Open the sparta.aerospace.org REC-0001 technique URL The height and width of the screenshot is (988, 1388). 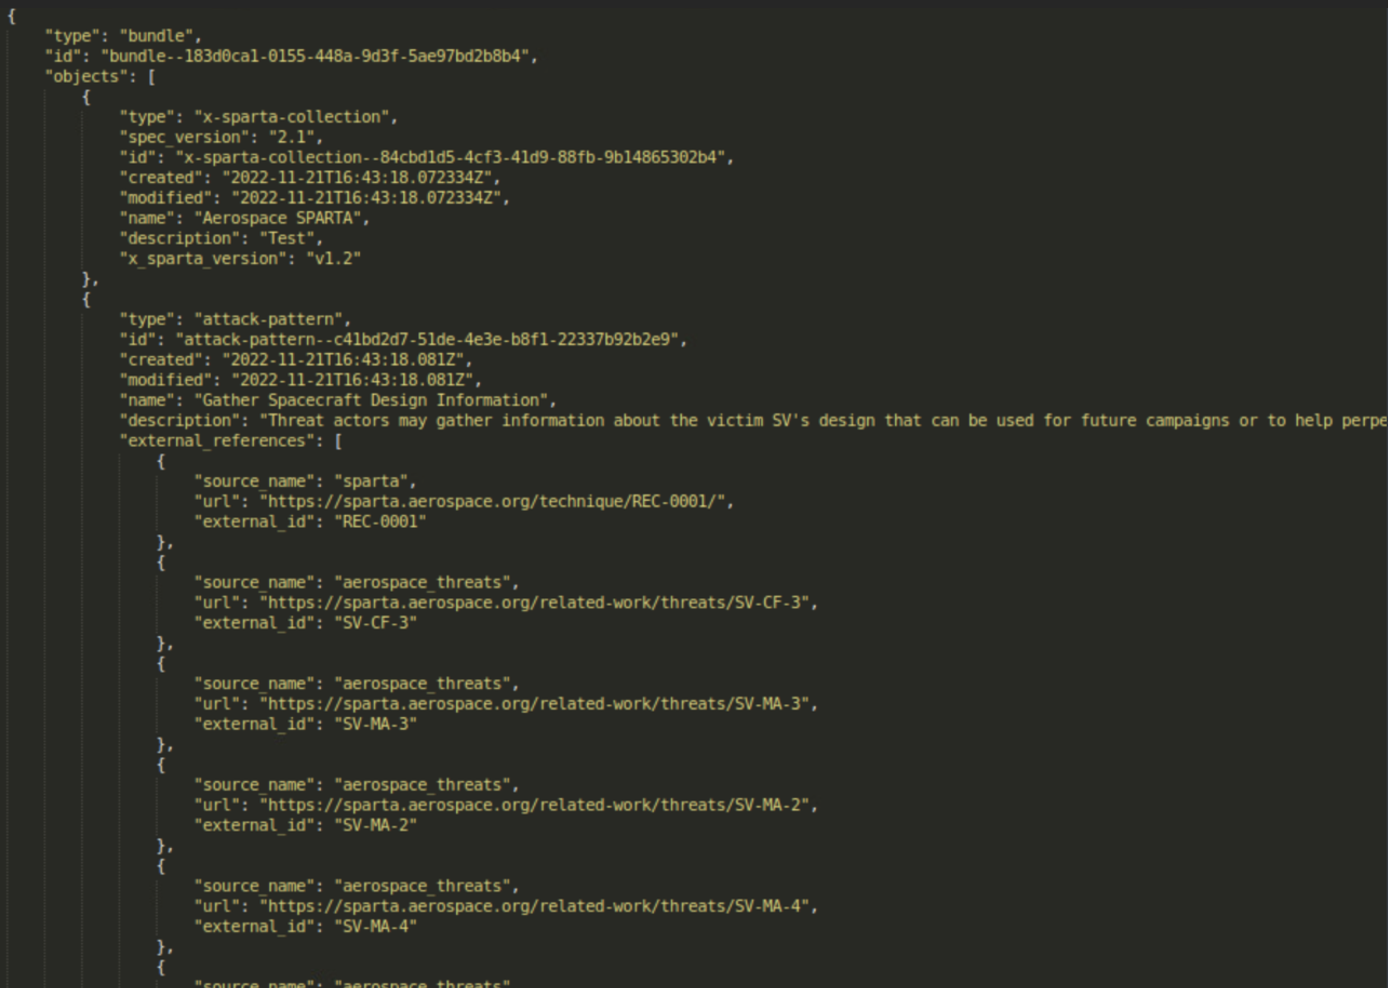pyautogui.click(x=492, y=501)
